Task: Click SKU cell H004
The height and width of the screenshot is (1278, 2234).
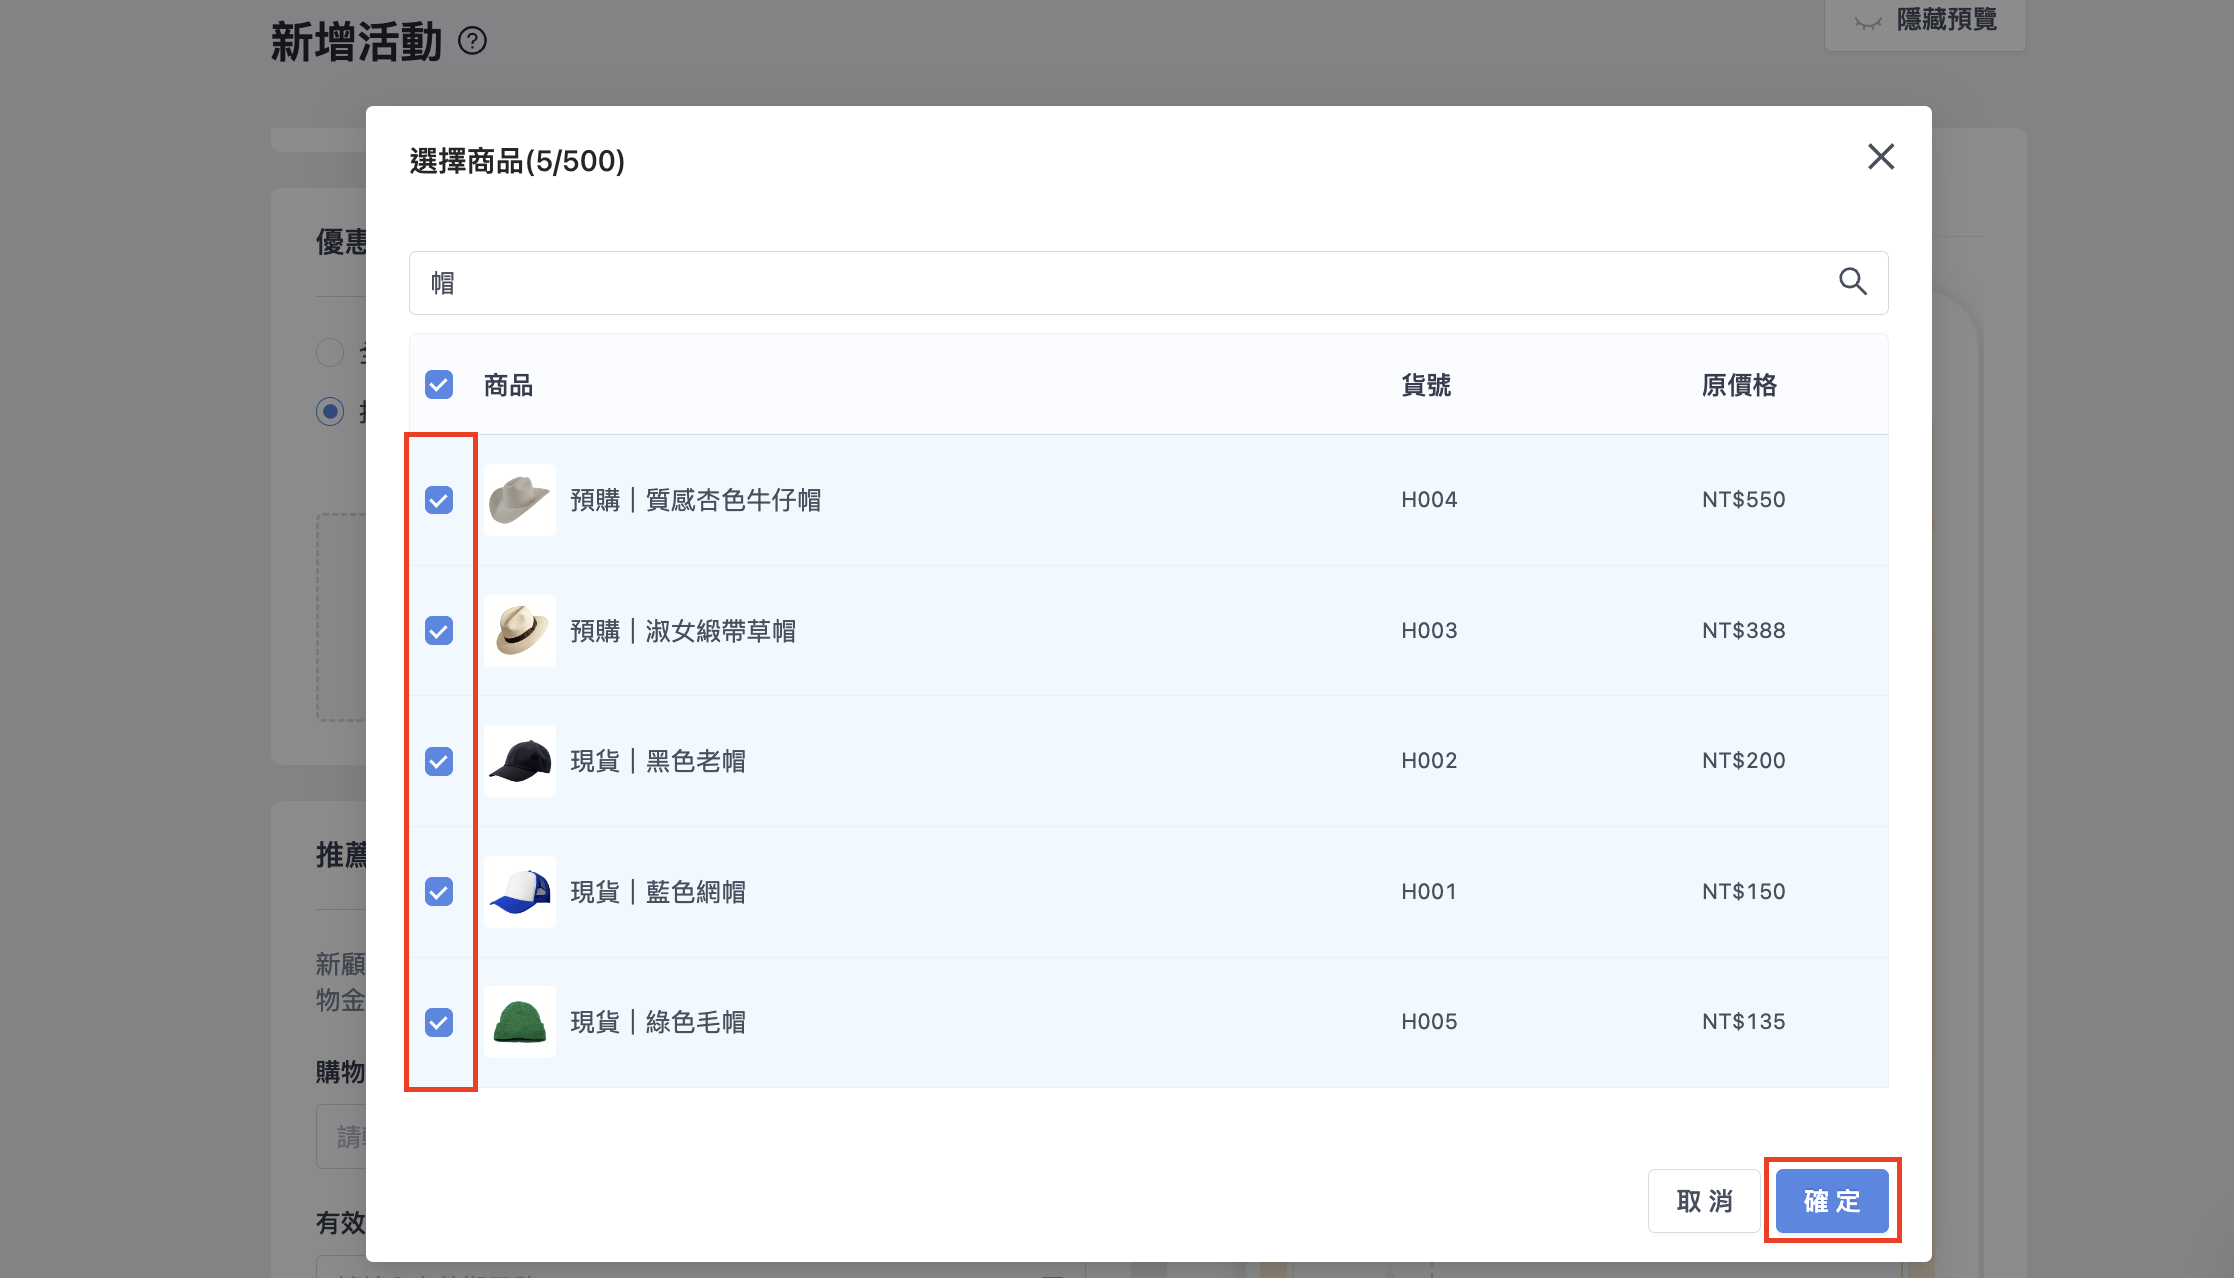Action: point(1429,500)
